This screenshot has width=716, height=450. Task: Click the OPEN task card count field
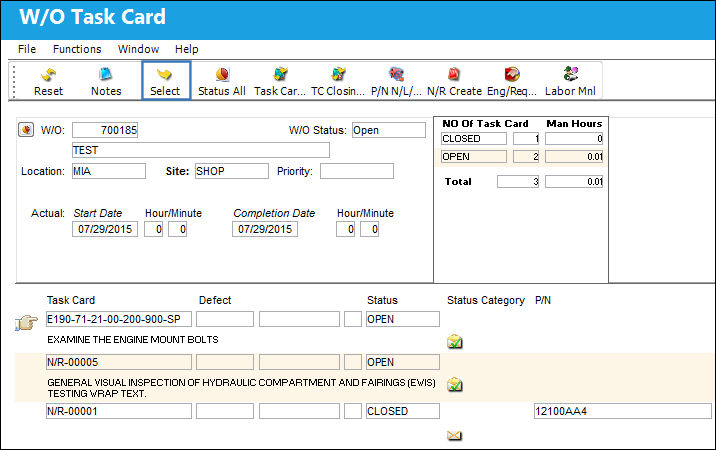[x=526, y=157]
